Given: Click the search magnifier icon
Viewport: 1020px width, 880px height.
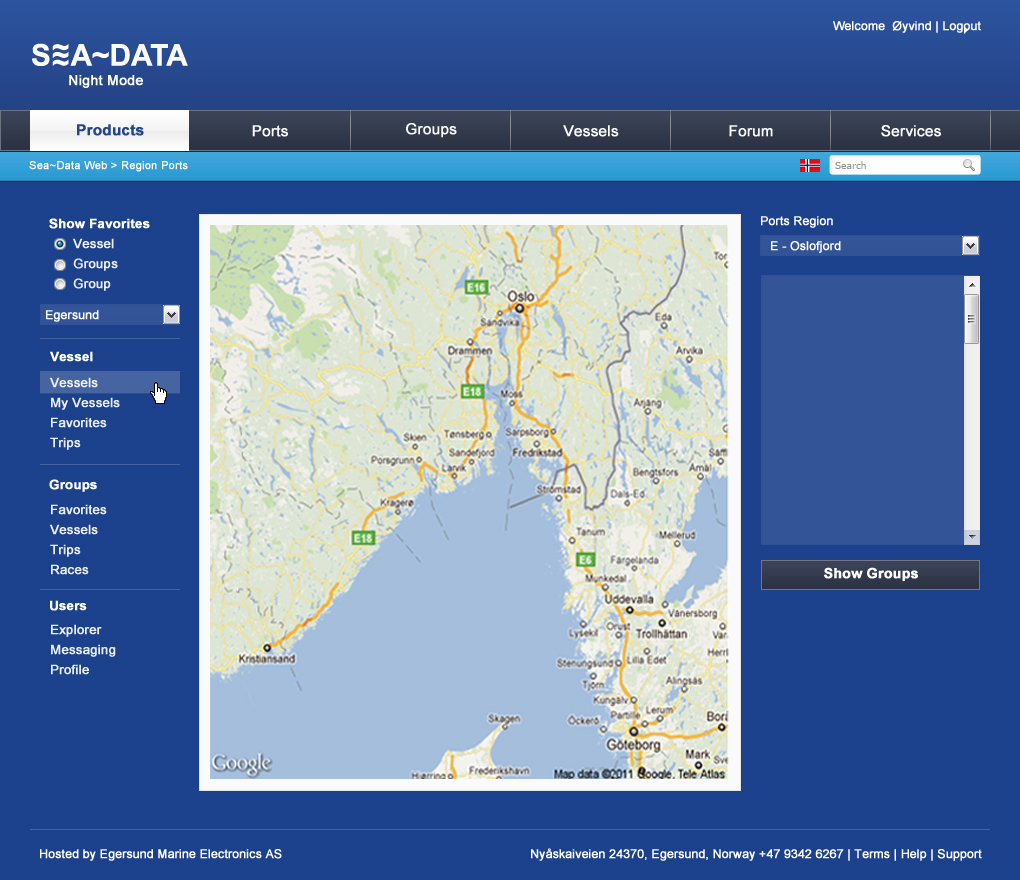Looking at the screenshot, I should click(968, 166).
